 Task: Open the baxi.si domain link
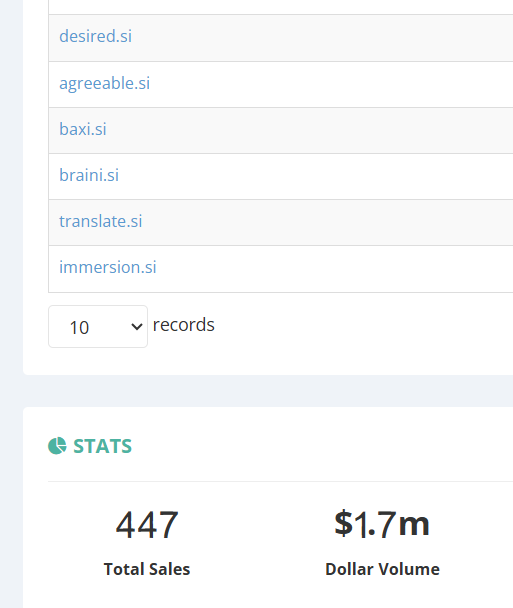point(83,129)
